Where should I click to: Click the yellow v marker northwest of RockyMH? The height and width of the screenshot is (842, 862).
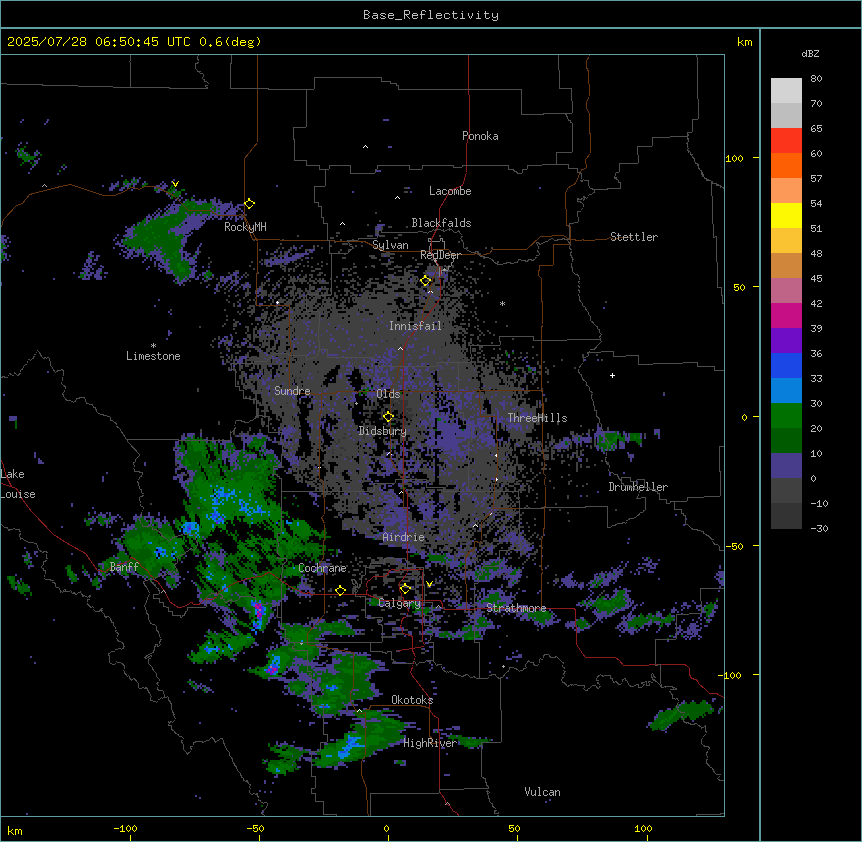[175, 184]
